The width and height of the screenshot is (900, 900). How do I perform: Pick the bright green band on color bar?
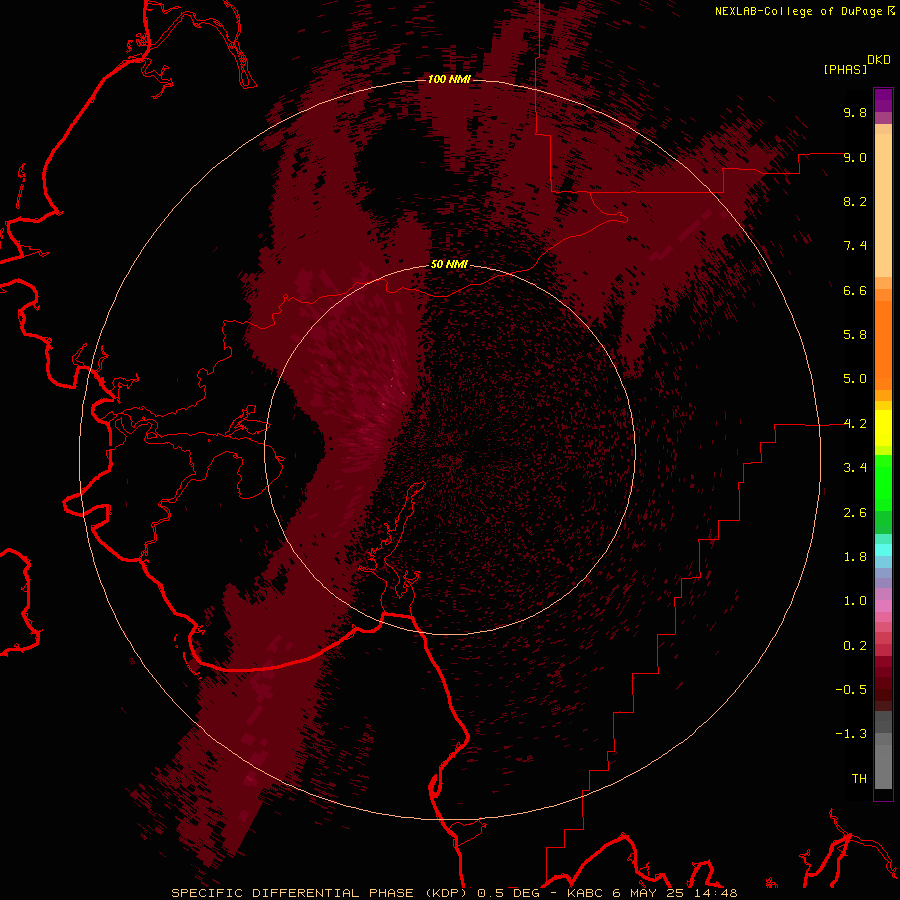pyautogui.click(x=883, y=482)
